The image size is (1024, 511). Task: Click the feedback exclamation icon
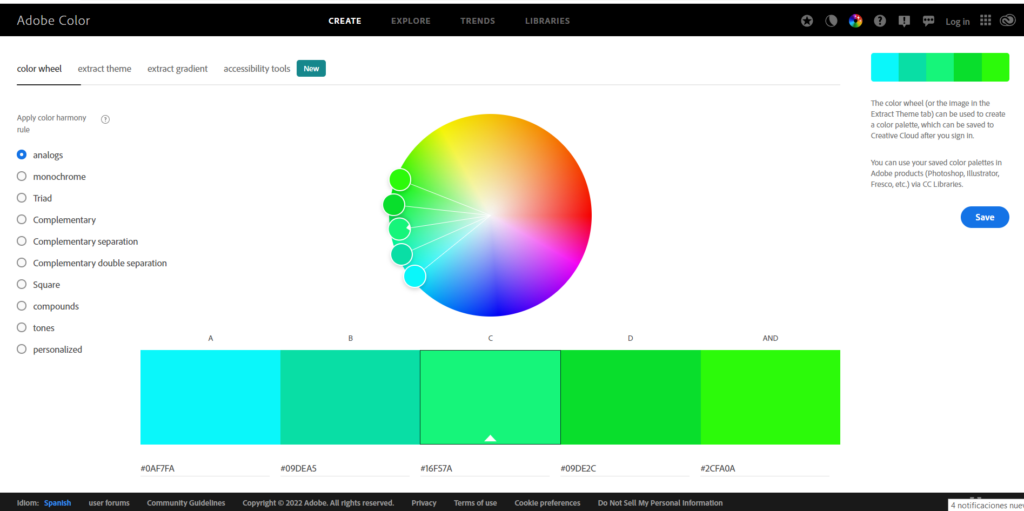point(904,21)
